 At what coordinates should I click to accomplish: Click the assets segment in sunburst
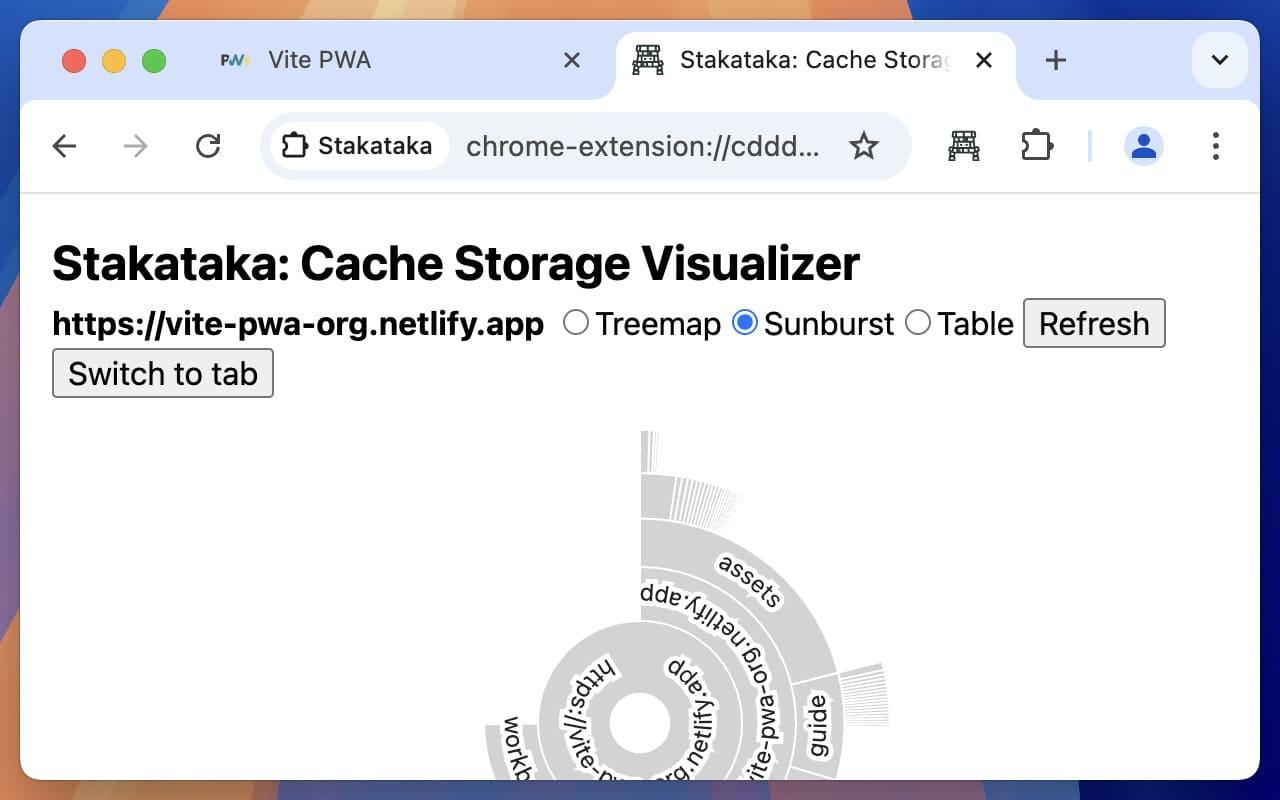[750, 581]
